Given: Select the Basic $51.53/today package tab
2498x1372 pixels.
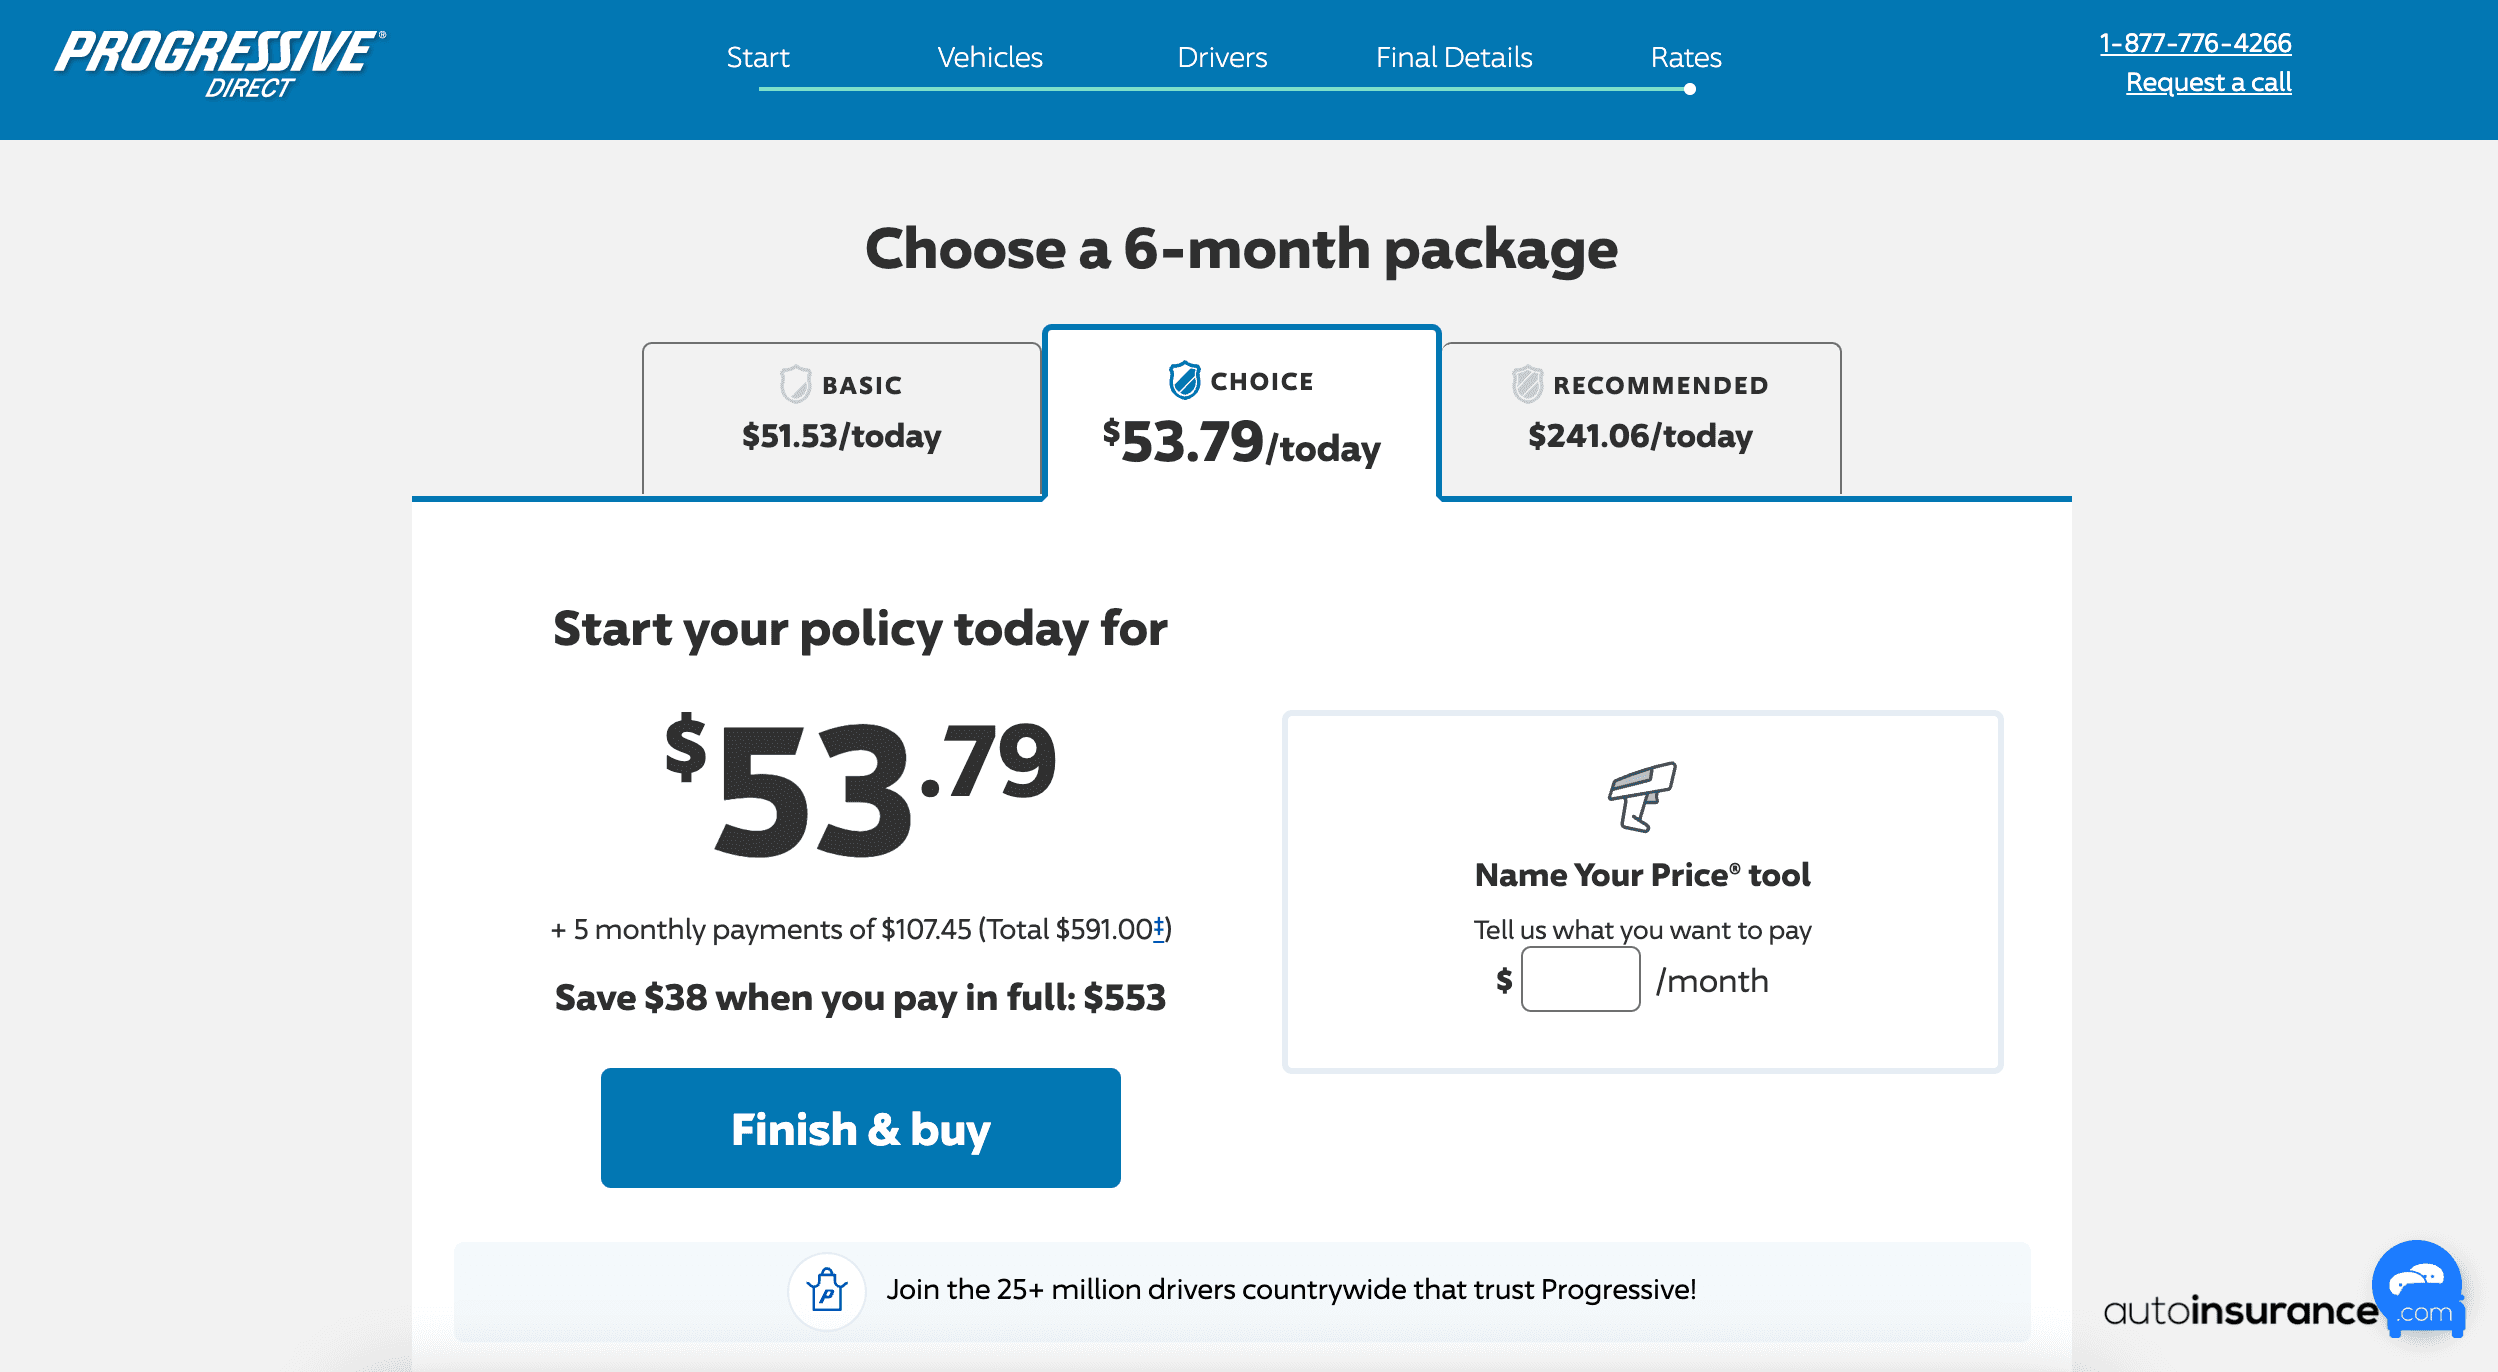Looking at the screenshot, I should pyautogui.click(x=842, y=418).
